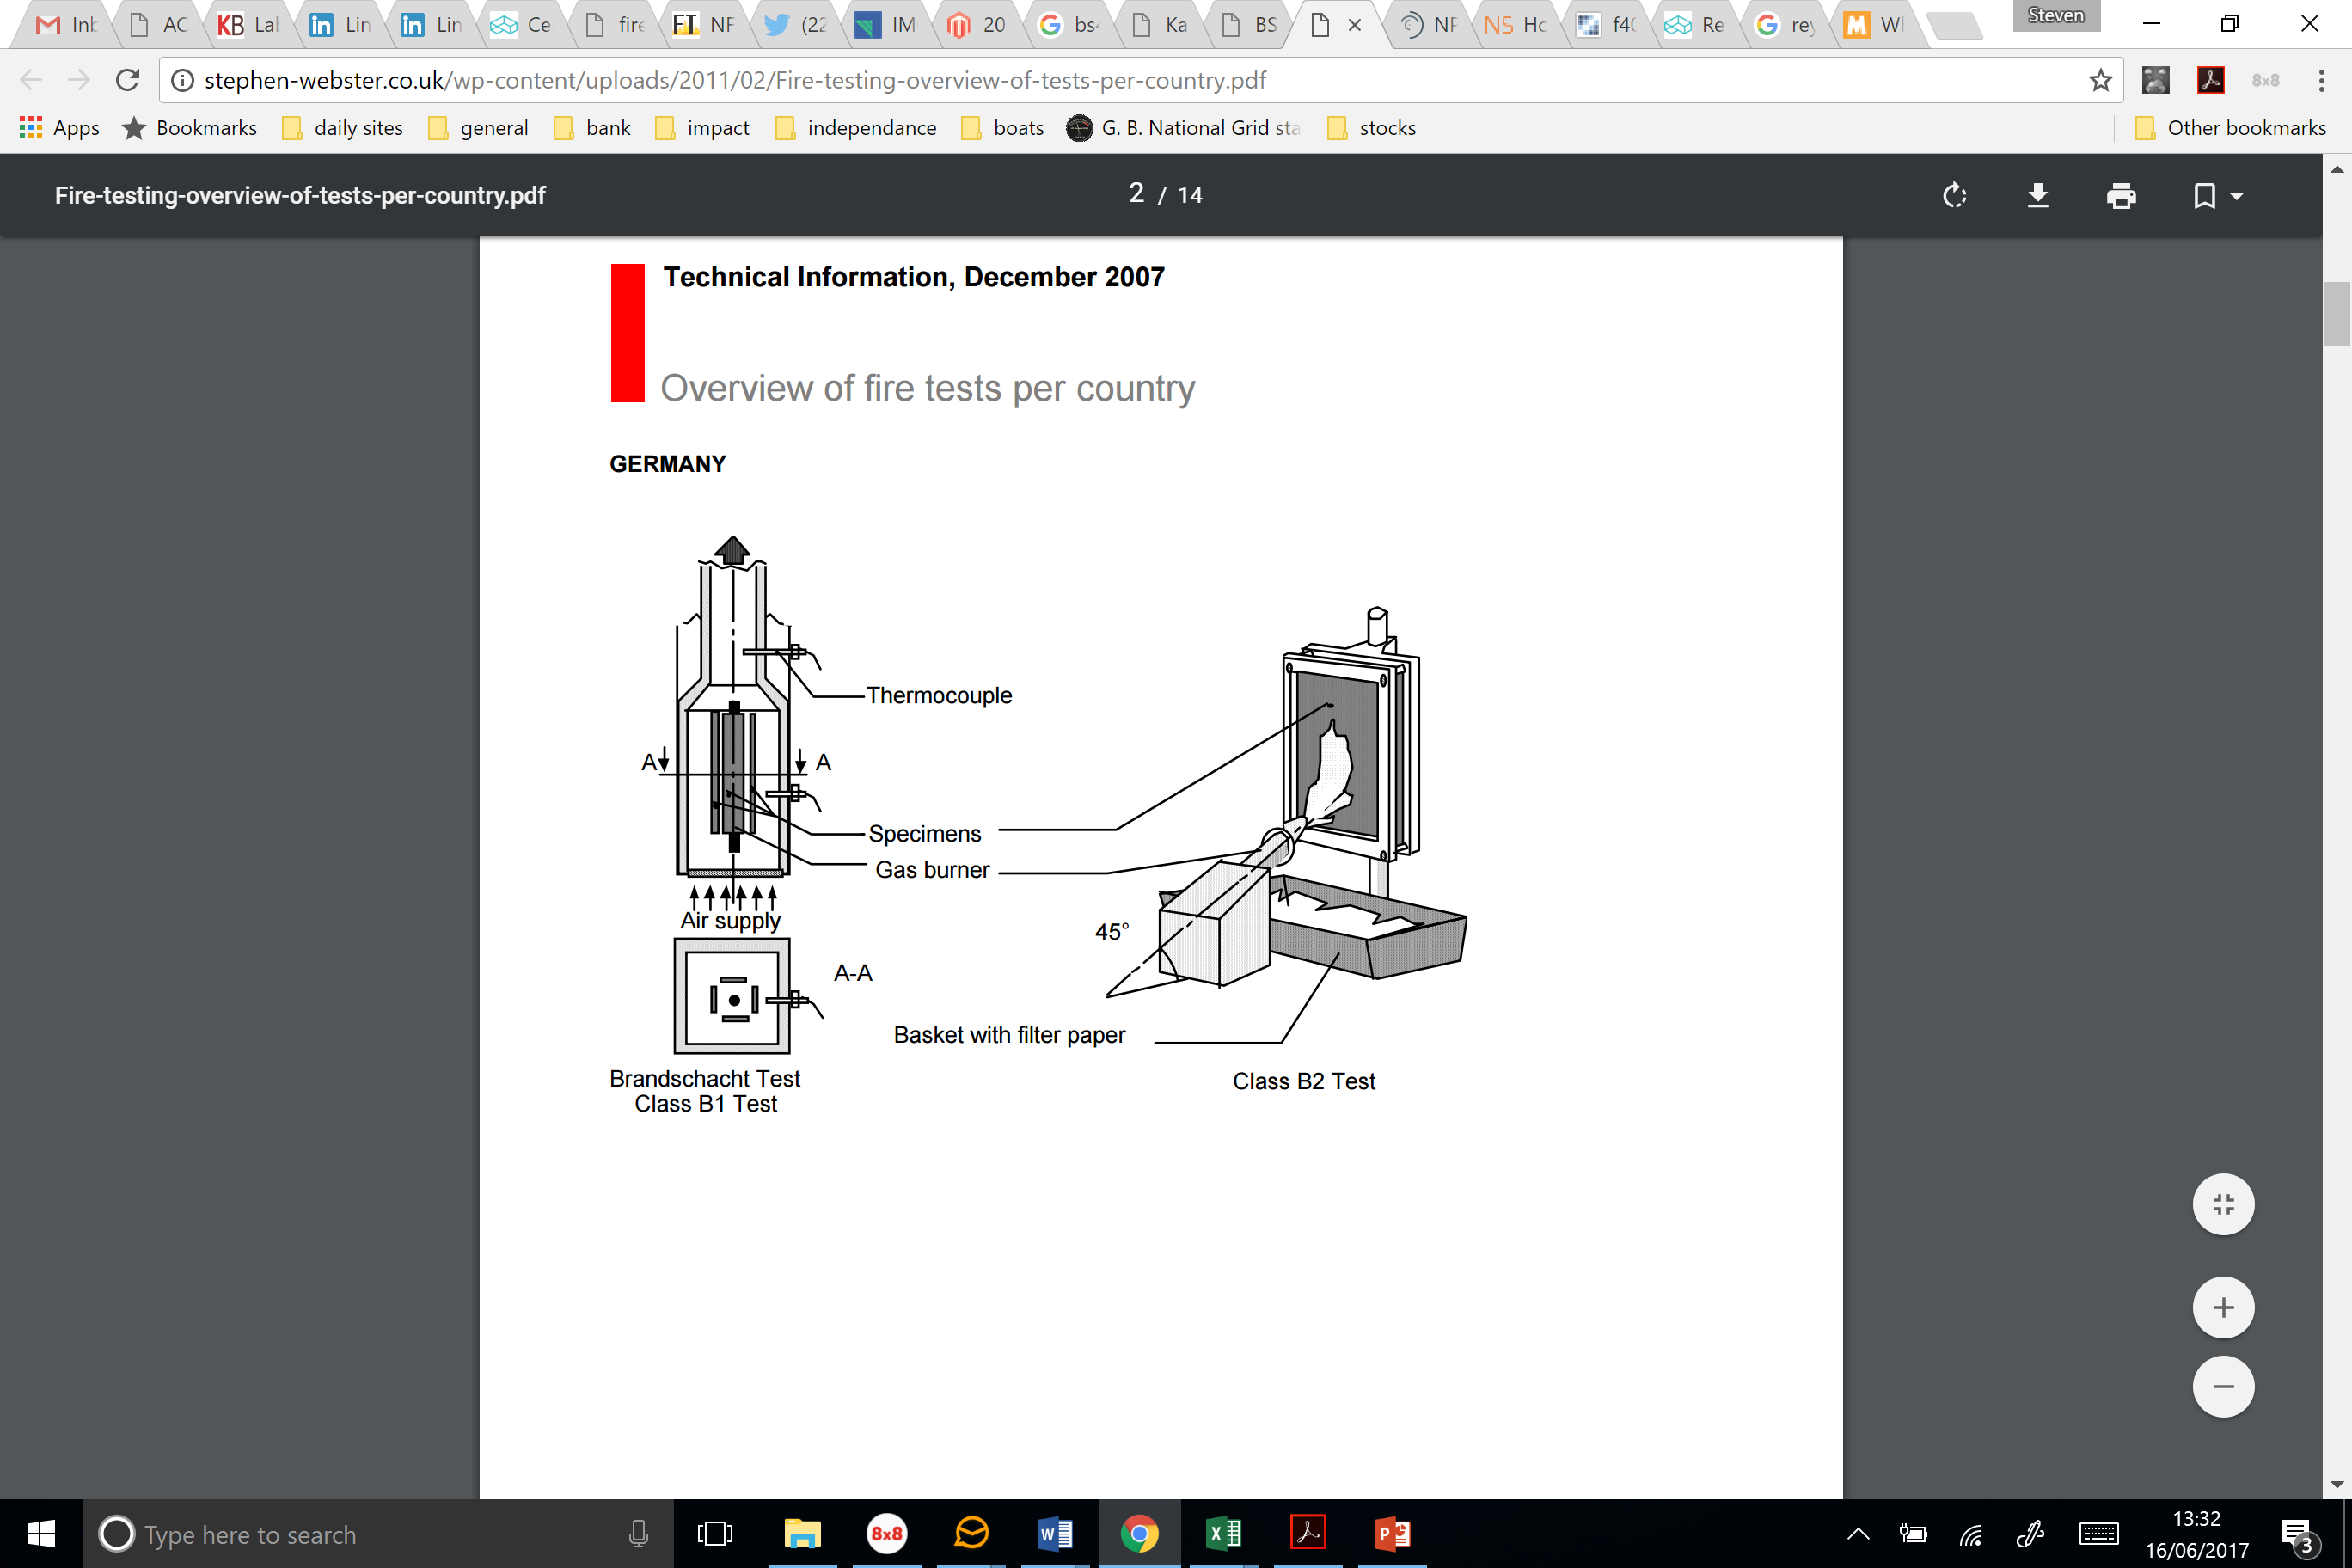Zoom in on the PDF
Image resolution: width=2352 pixels, height=1568 pixels.
2222,1307
